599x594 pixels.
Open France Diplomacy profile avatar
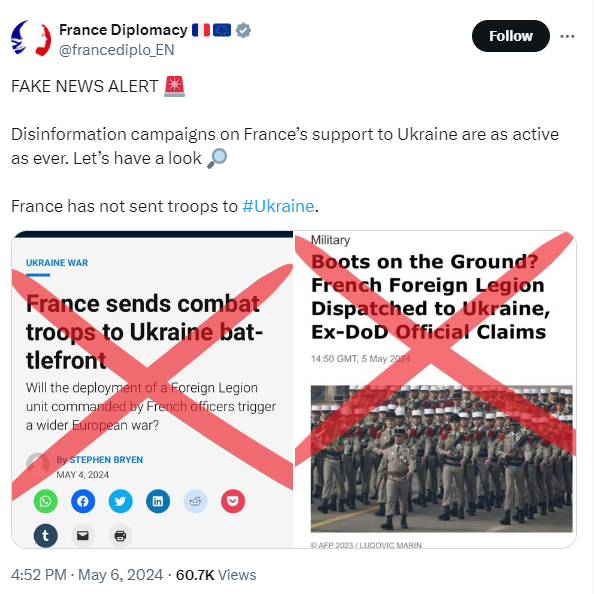[31, 38]
